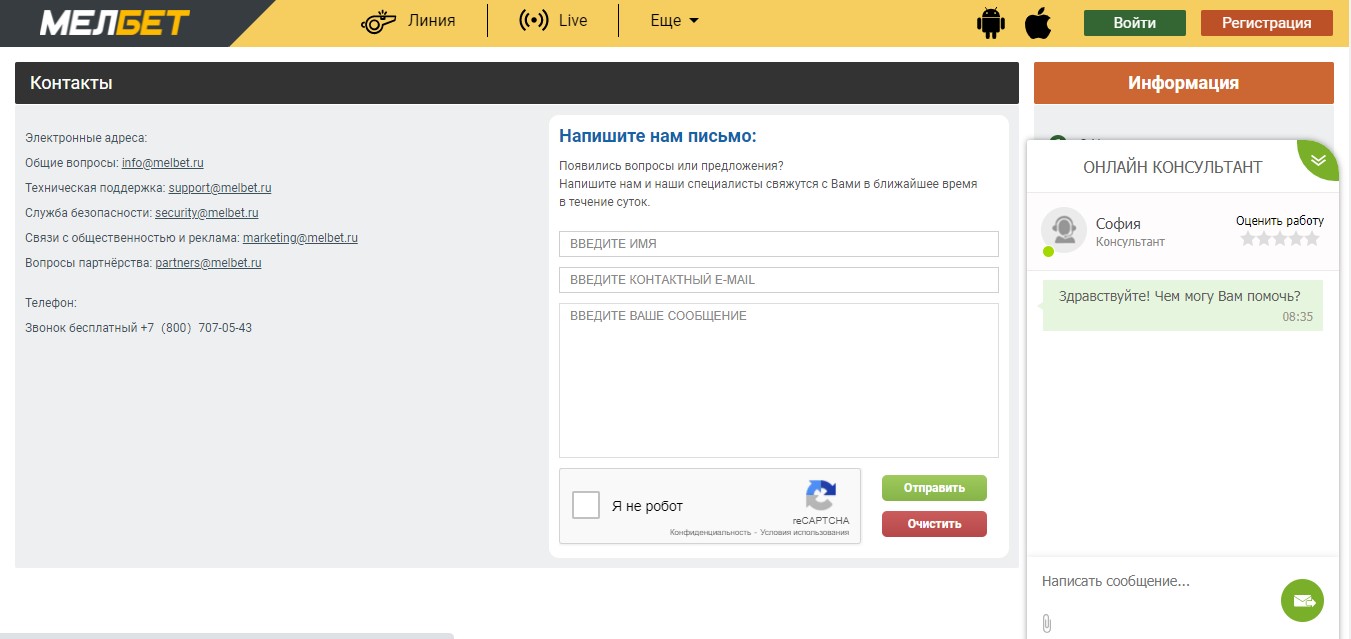1351x639 pixels.
Task: Rate the consultant with the first star
Action: (x=1248, y=239)
